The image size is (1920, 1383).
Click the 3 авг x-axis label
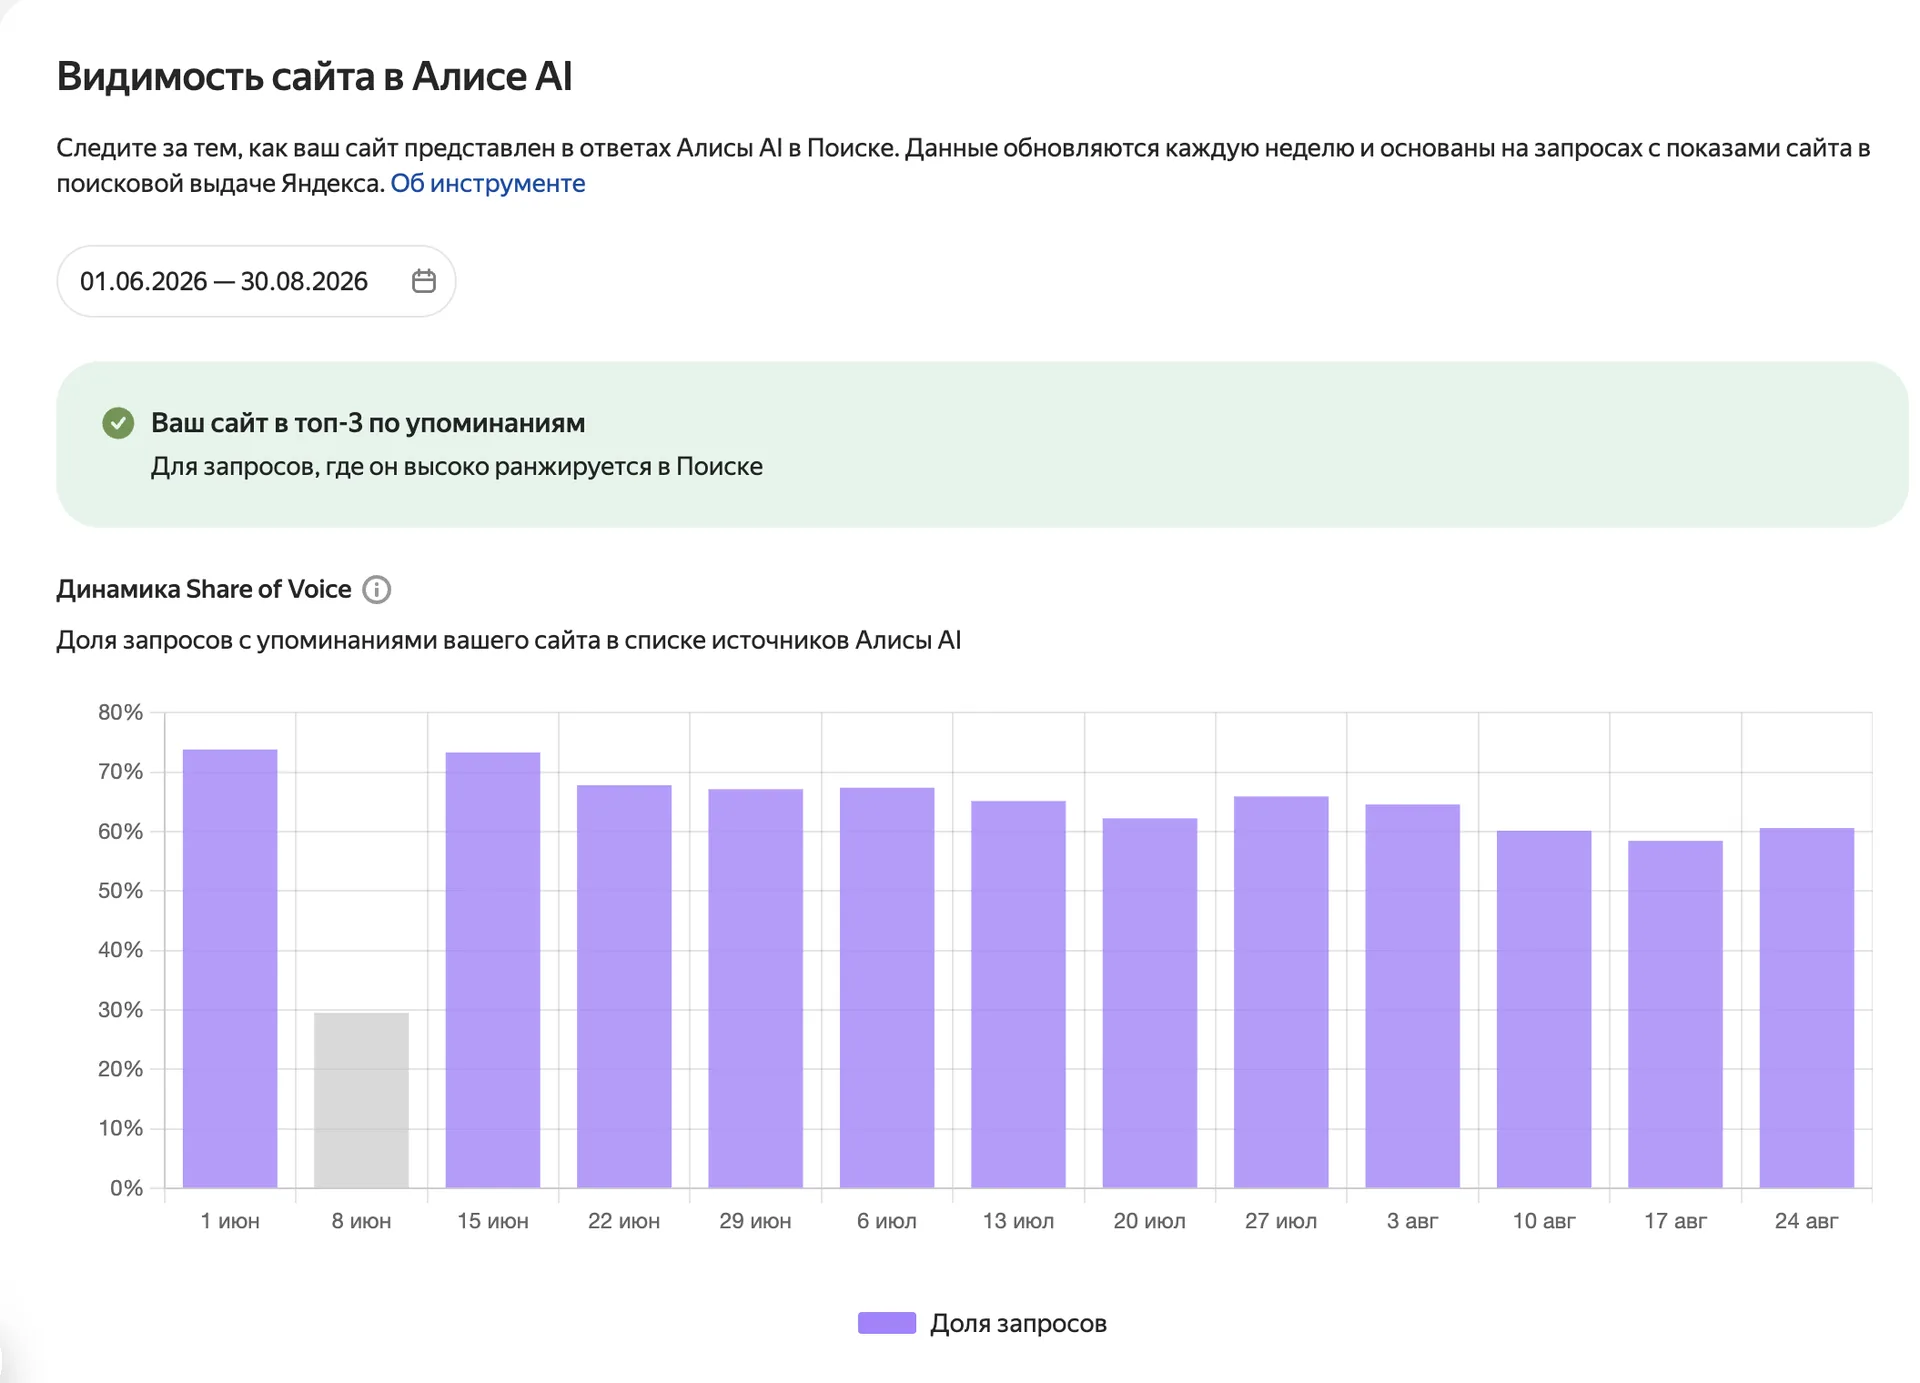tap(1412, 1221)
